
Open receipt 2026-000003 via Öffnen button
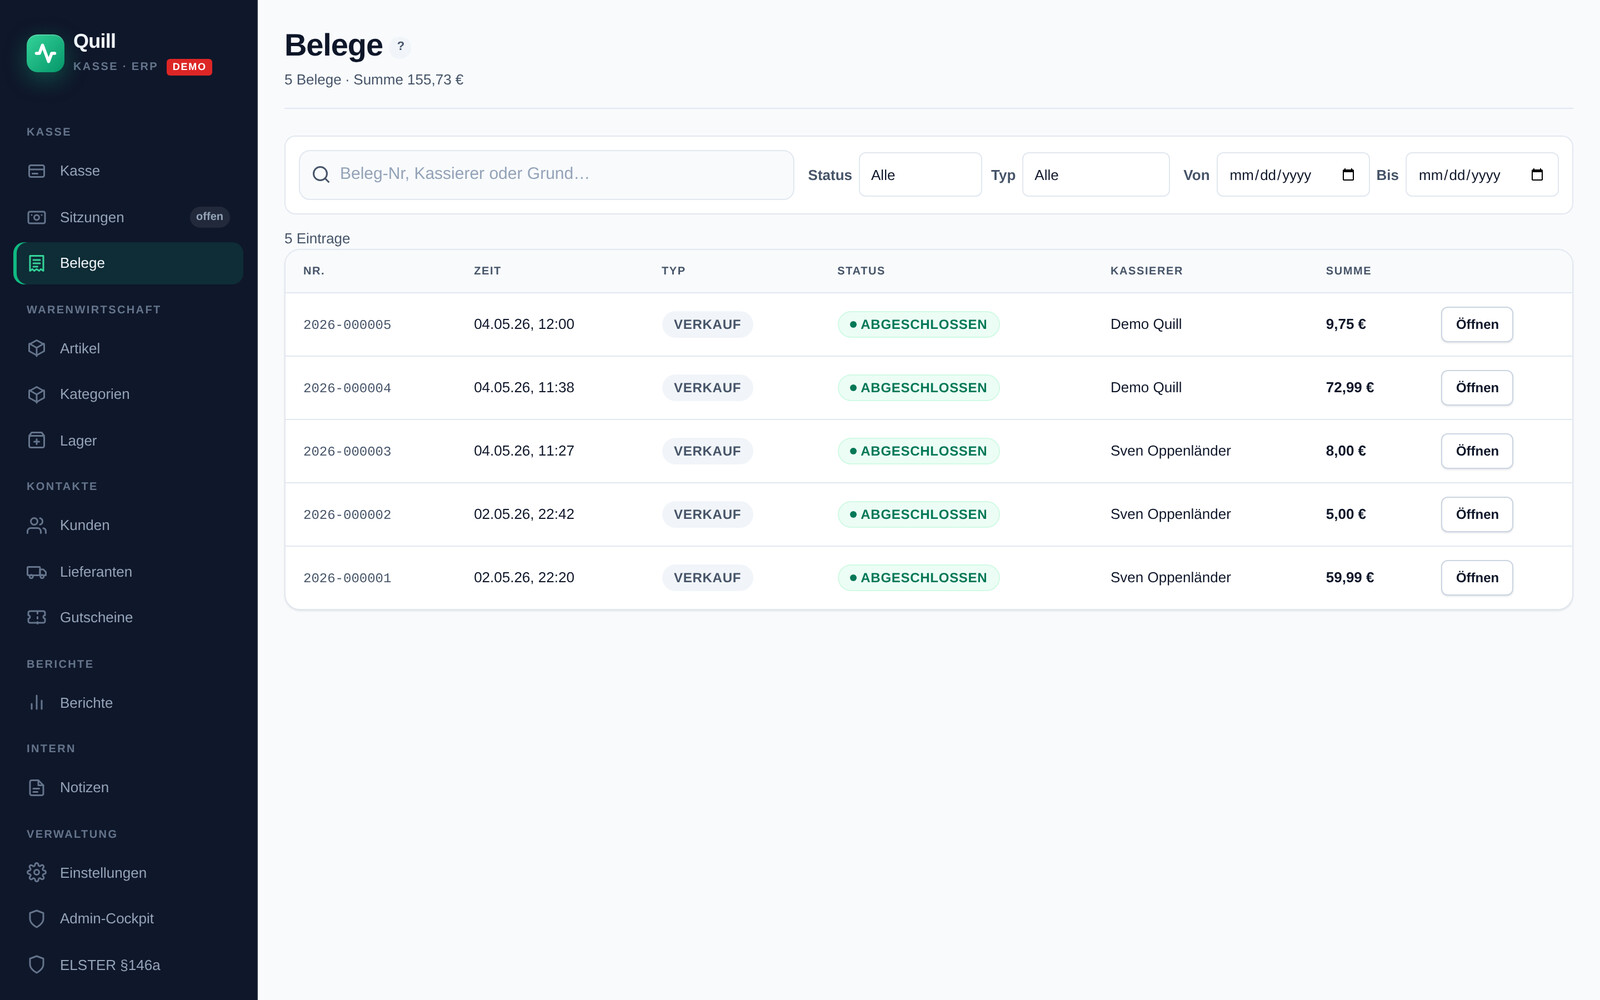tap(1477, 451)
